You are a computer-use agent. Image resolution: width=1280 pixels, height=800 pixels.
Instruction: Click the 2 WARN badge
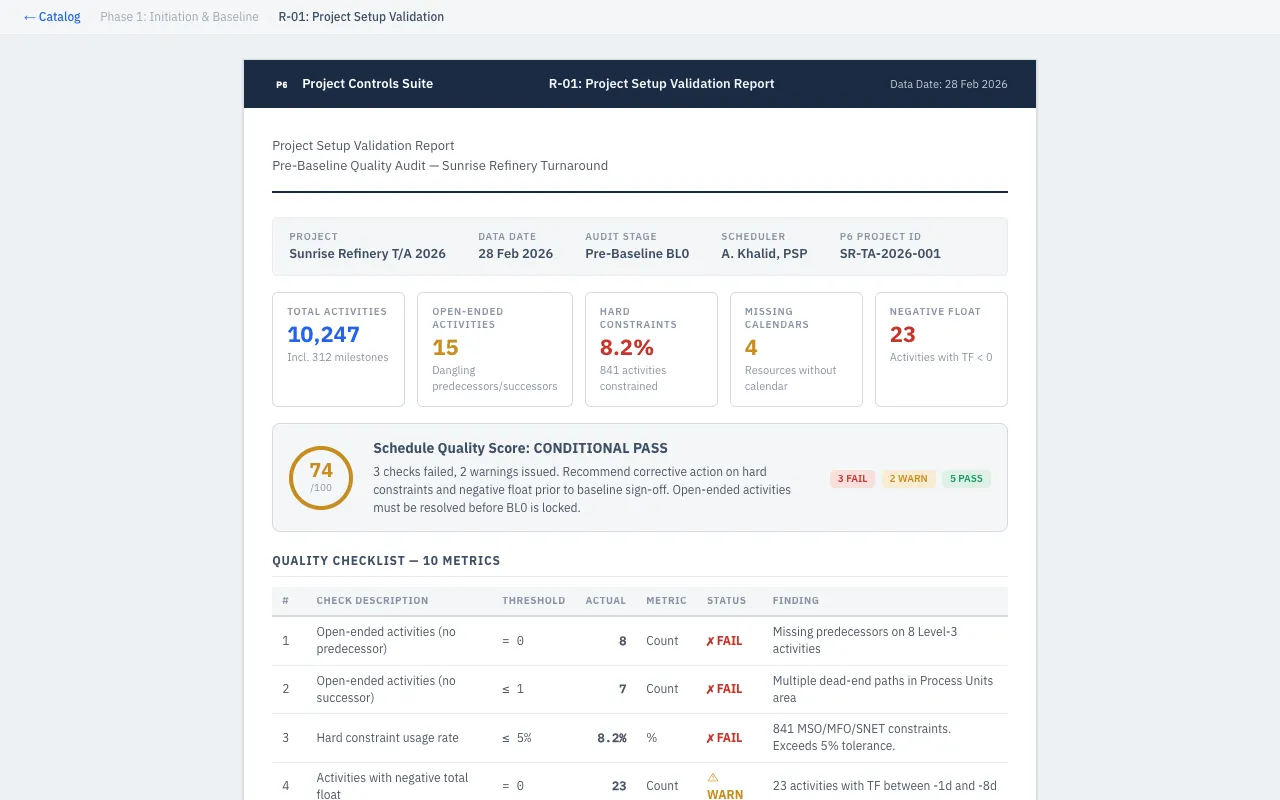pyautogui.click(x=908, y=479)
